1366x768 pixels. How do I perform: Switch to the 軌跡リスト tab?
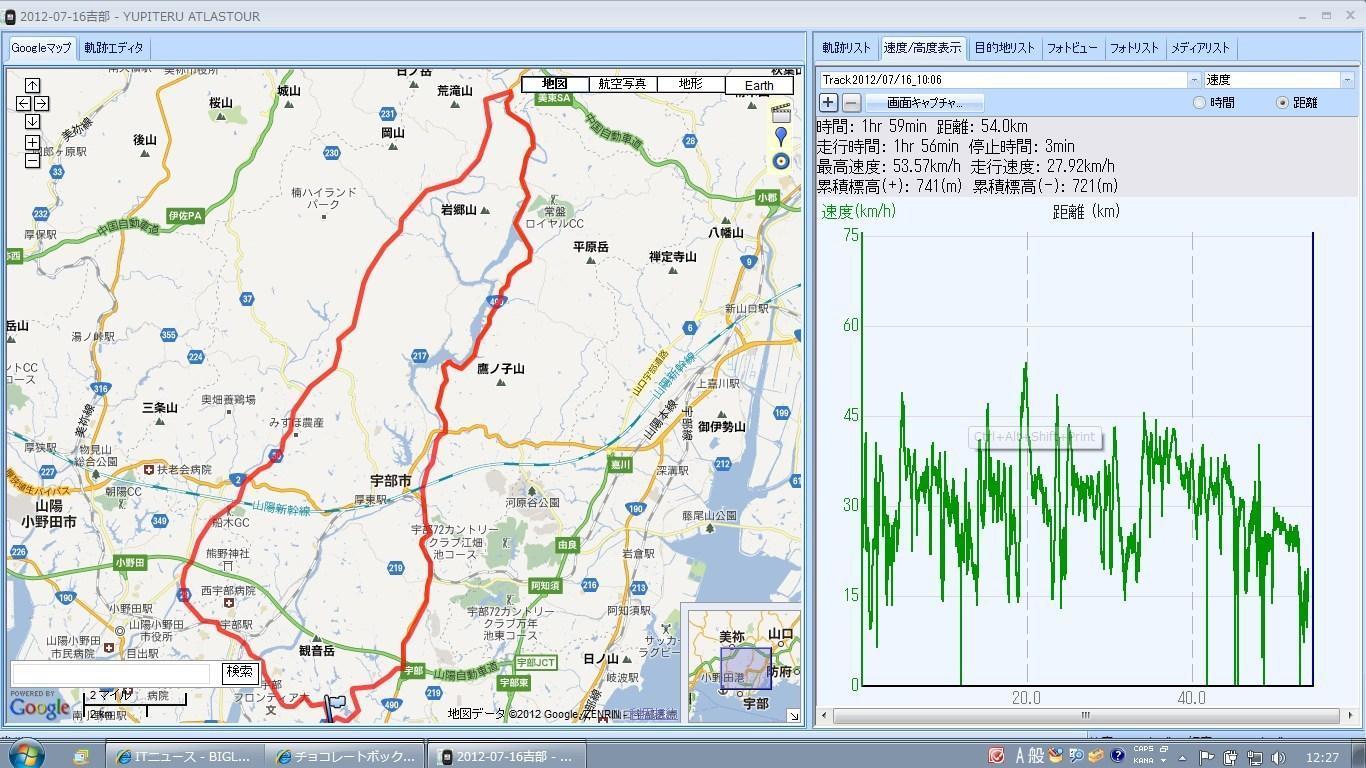coord(847,47)
